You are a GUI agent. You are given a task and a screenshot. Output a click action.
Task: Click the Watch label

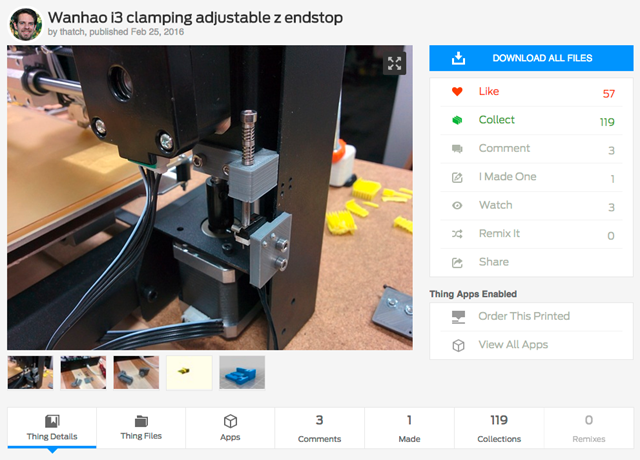pos(496,205)
